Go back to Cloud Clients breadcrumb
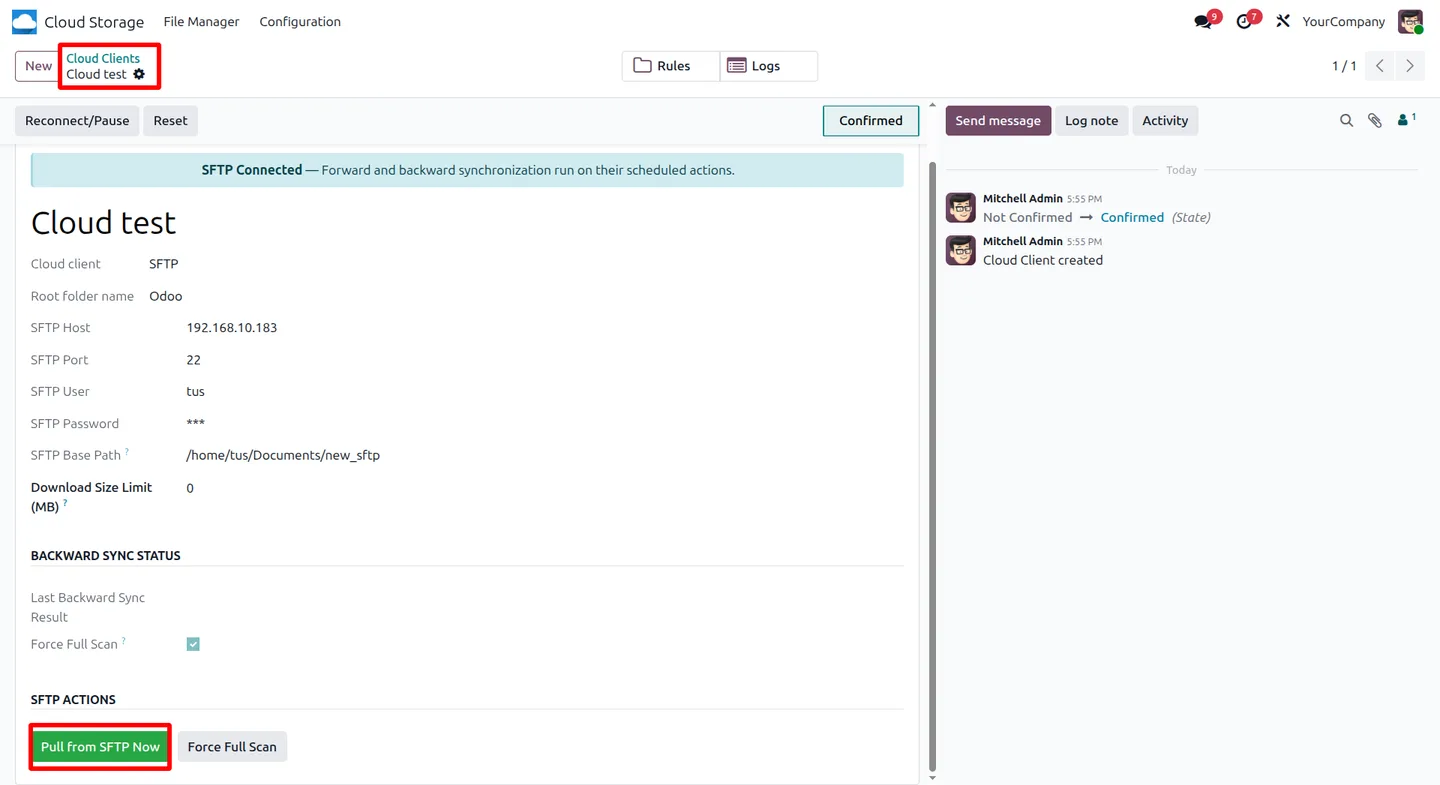 (103, 58)
